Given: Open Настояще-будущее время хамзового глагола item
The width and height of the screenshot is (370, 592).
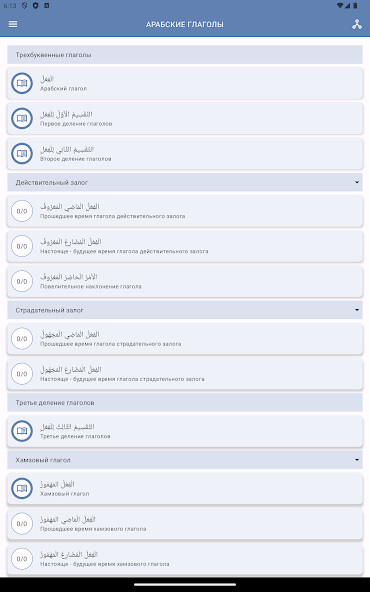Looking at the screenshot, I should point(185,559).
